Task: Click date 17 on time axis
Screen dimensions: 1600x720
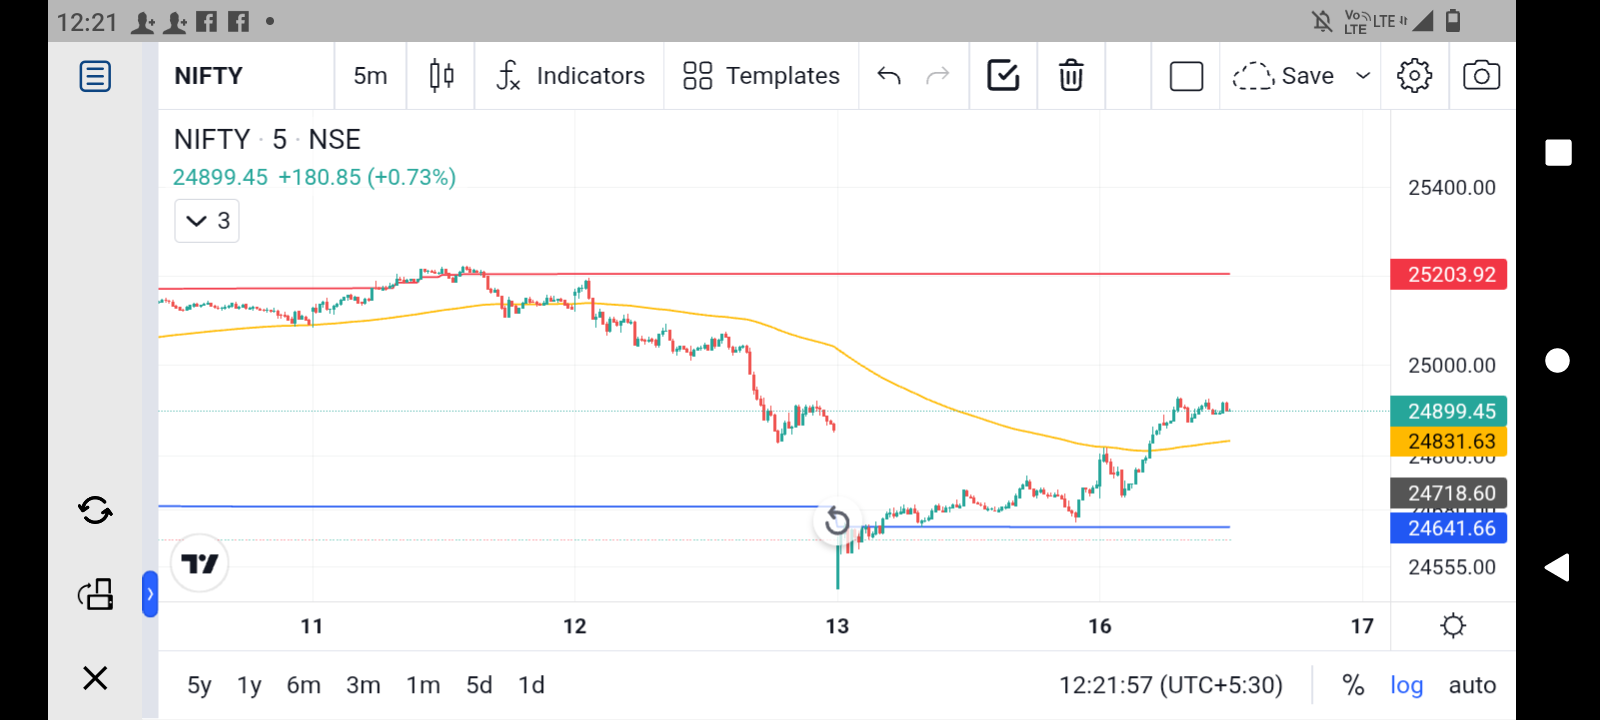Action: pyautogui.click(x=1362, y=626)
